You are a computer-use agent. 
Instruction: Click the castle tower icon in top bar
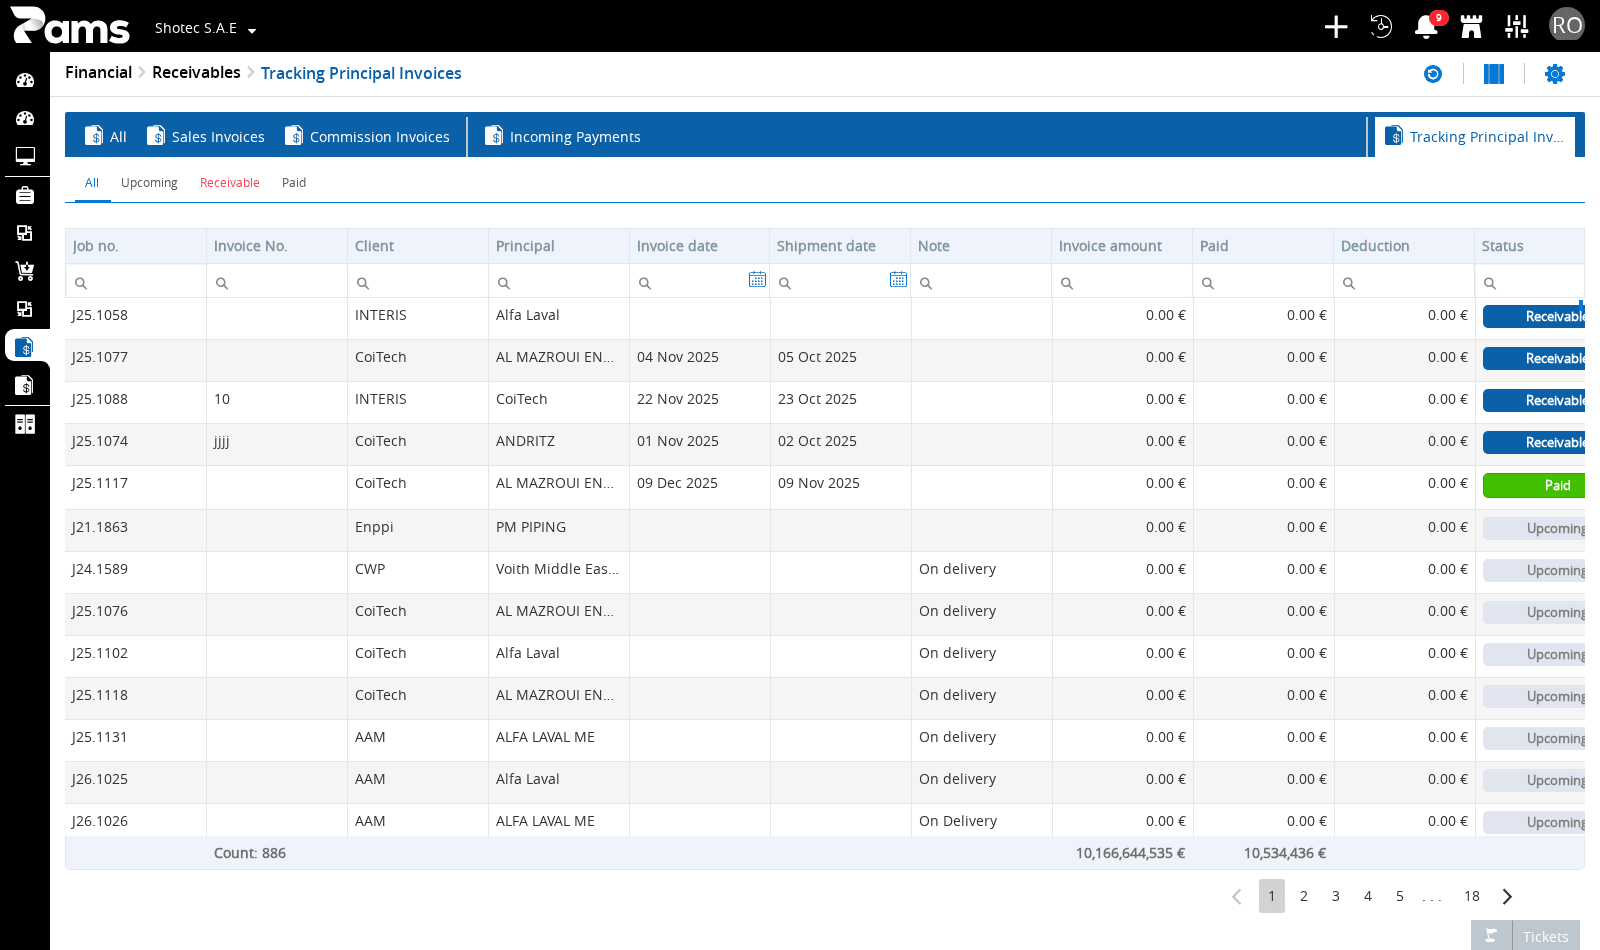(1471, 27)
